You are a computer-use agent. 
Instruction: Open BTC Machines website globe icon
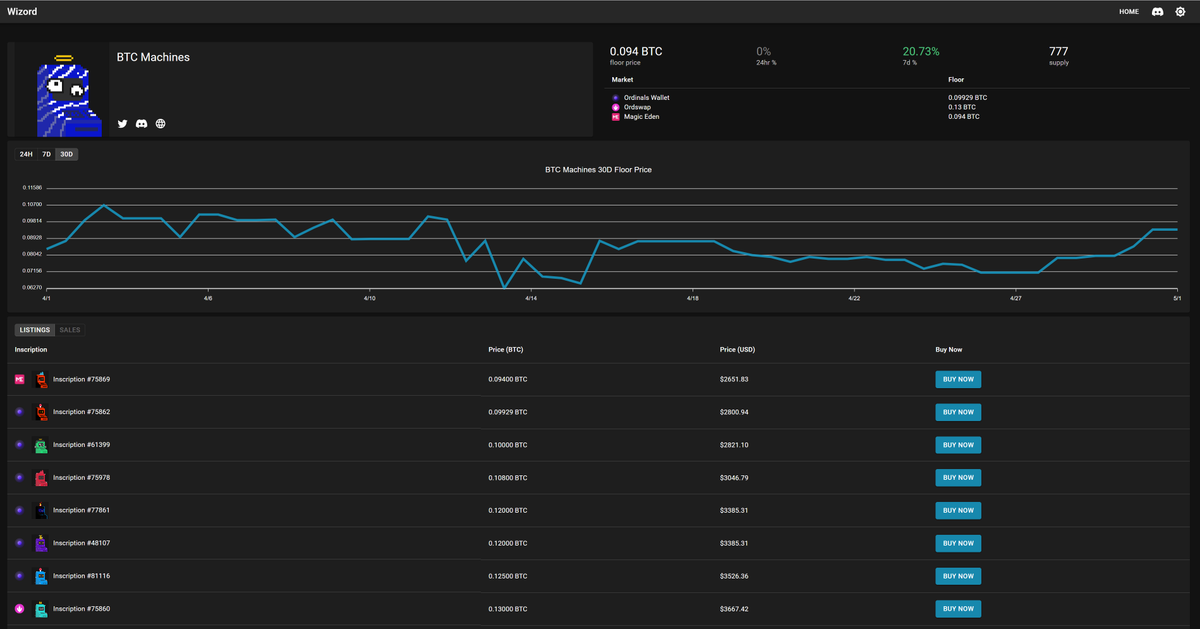pyautogui.click(x=161, y=124)
